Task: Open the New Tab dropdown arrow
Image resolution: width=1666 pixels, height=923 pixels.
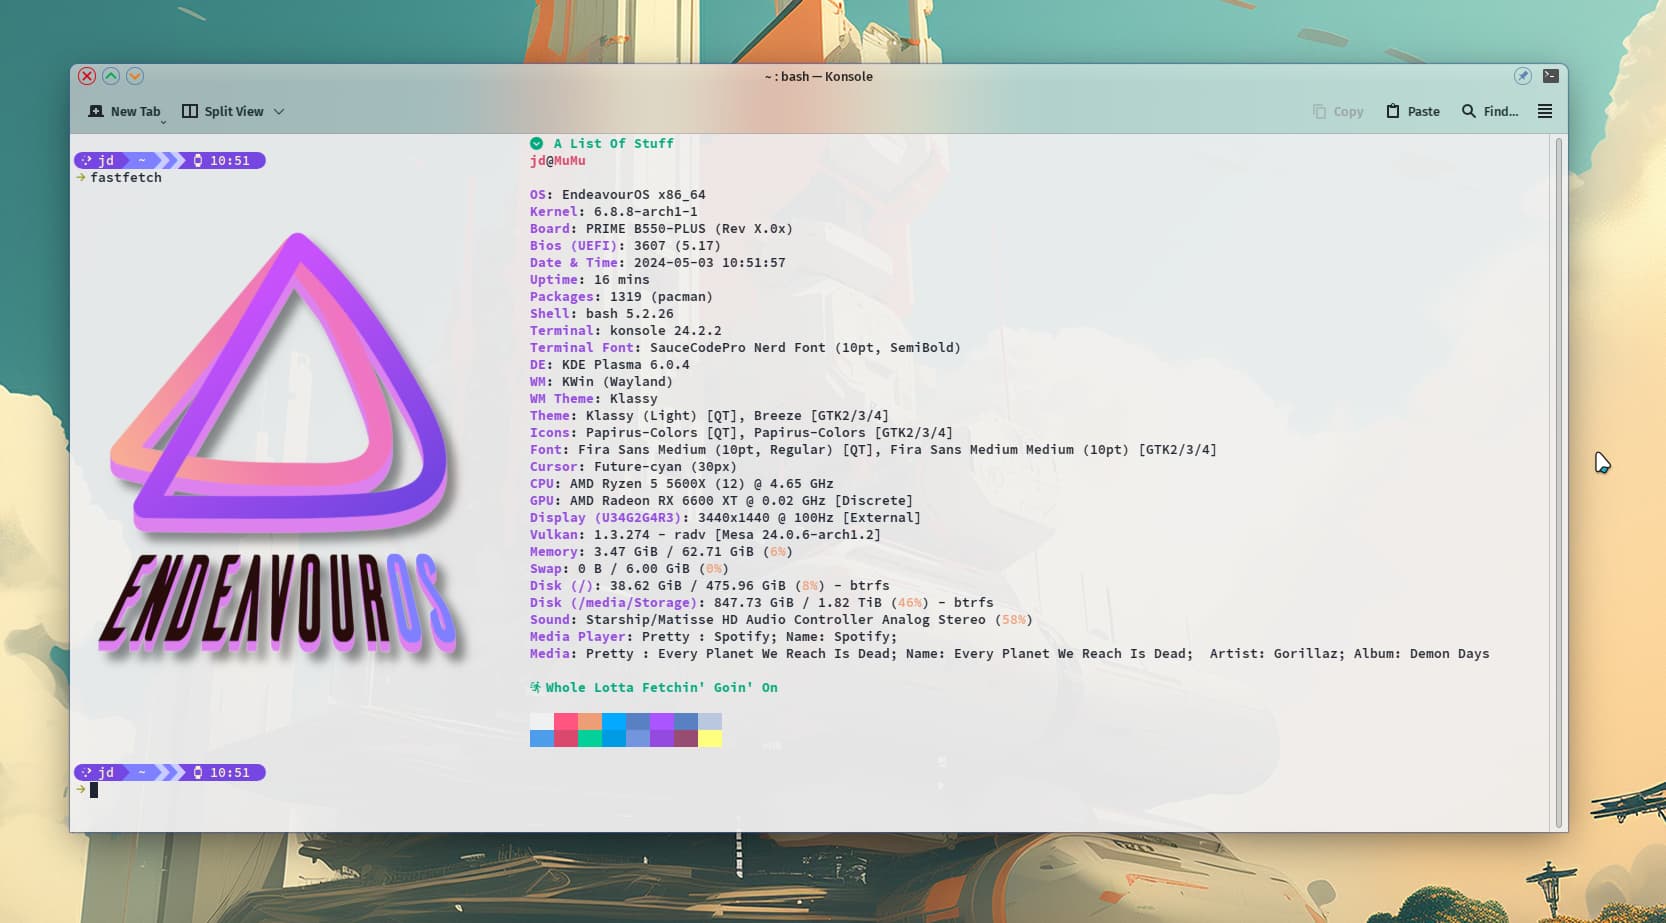Action: tap(163, 121)
